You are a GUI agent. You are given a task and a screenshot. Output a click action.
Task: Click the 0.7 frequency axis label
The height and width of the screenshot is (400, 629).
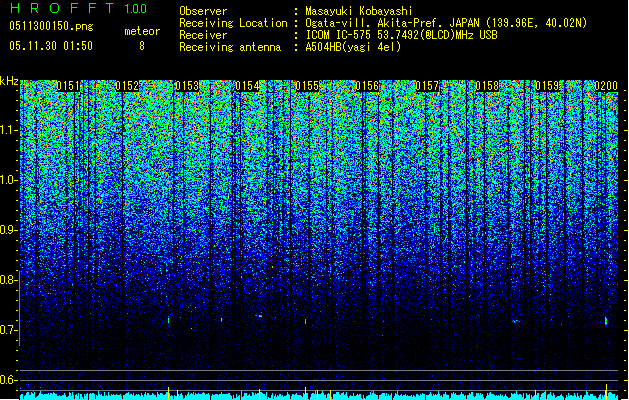[8, 330]
